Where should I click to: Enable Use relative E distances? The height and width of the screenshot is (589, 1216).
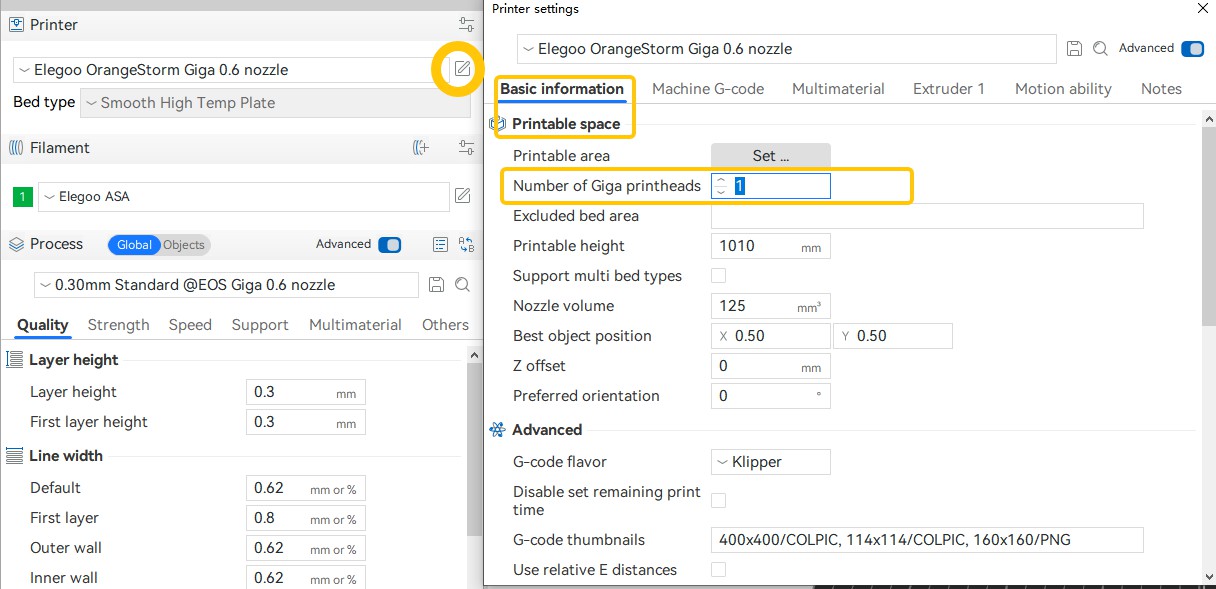pos(718,568)
